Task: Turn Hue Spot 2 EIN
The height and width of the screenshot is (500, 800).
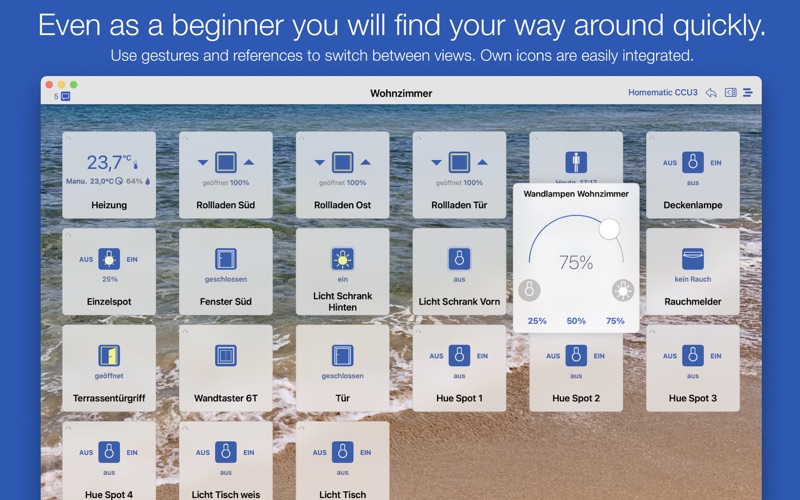Action: point(599,356)
